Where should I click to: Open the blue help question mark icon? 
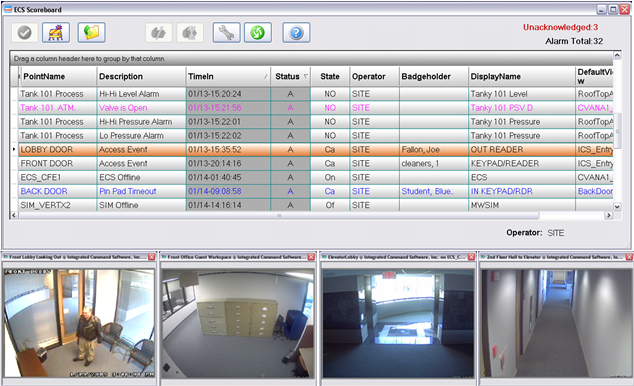(x=296, y=33)
